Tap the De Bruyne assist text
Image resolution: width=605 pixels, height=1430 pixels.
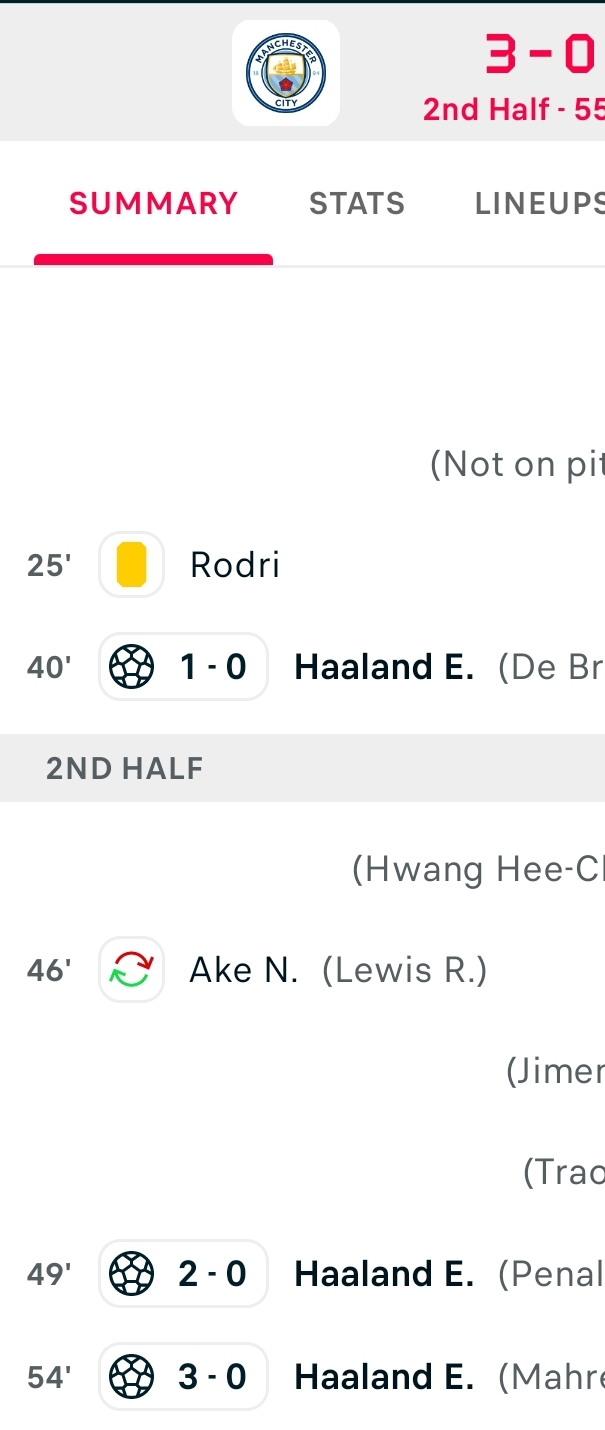click(x=551, y=667)
